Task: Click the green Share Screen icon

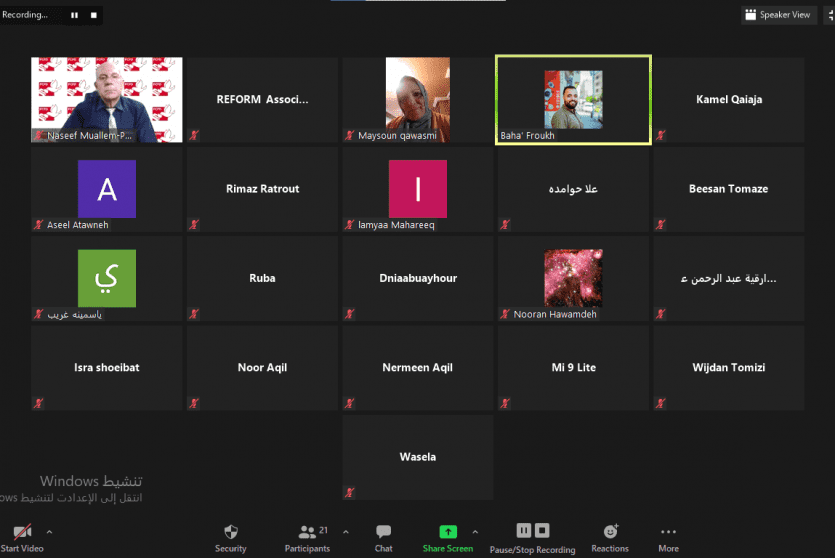Action: click(x=447, y=532)
